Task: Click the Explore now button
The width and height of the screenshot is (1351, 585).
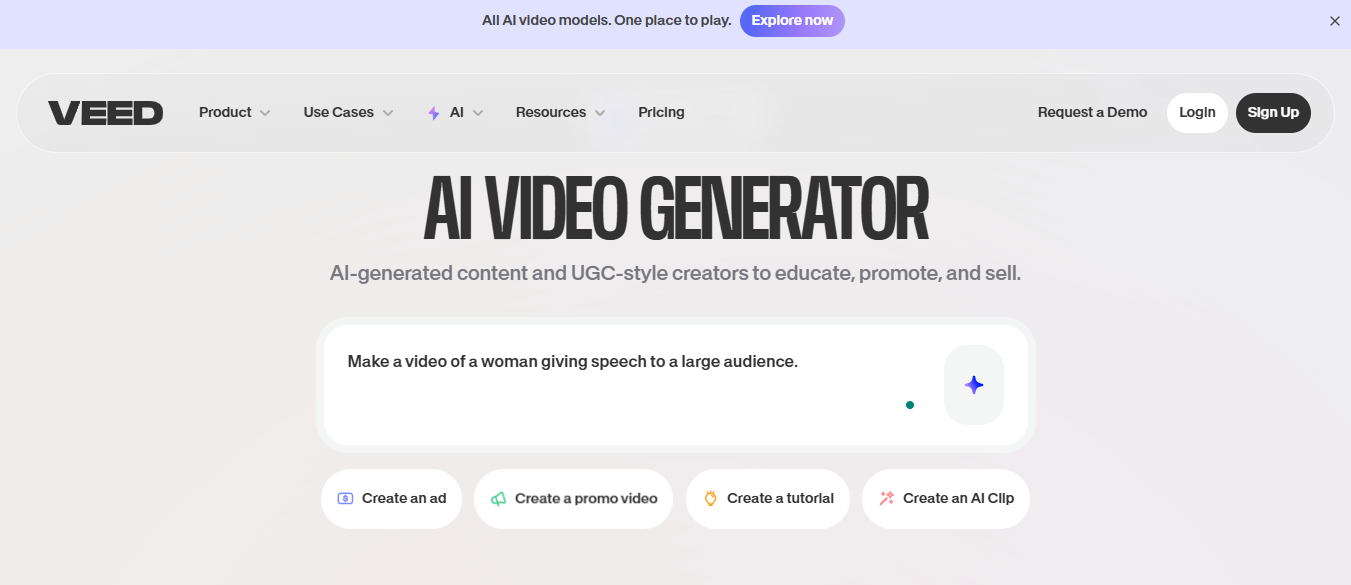Action: 792,20
